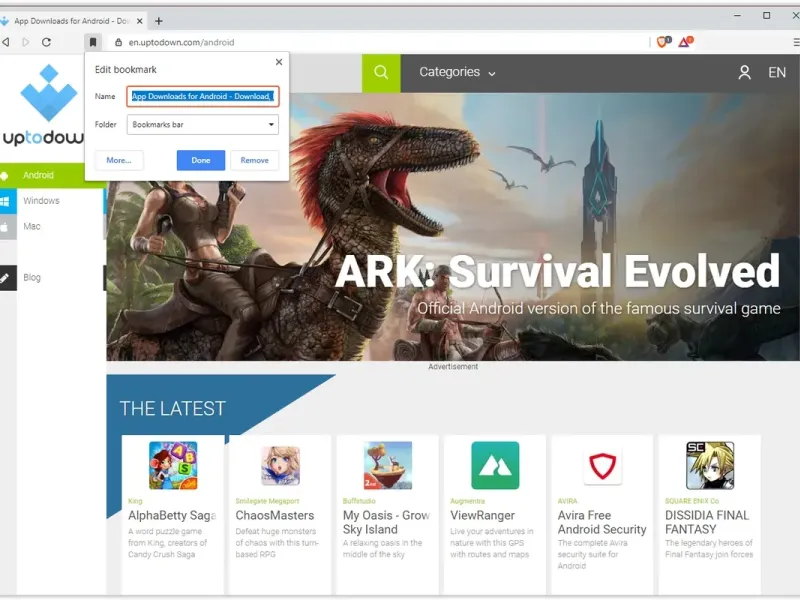Image resolution: width=800 pixels, height=600 pixels.
Task: Expand the Categories dropdown
Action: pyautogui.click(x=457, y=72)
